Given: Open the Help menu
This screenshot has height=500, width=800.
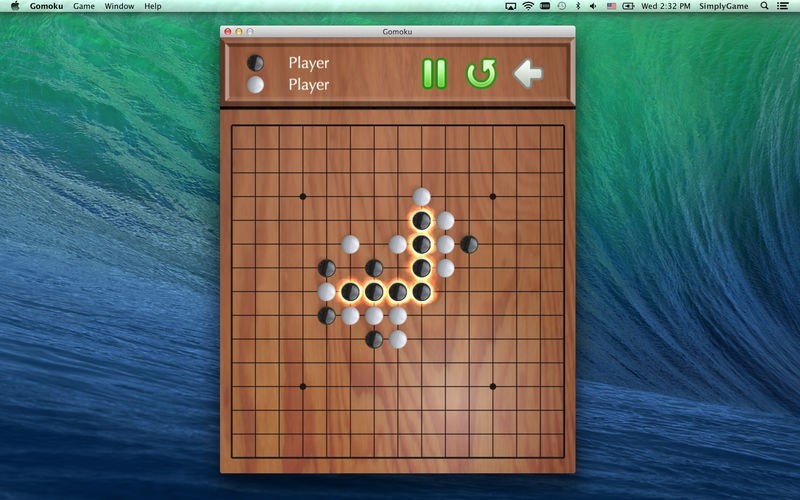Looking at the screenshot, I should click(152, 6).
